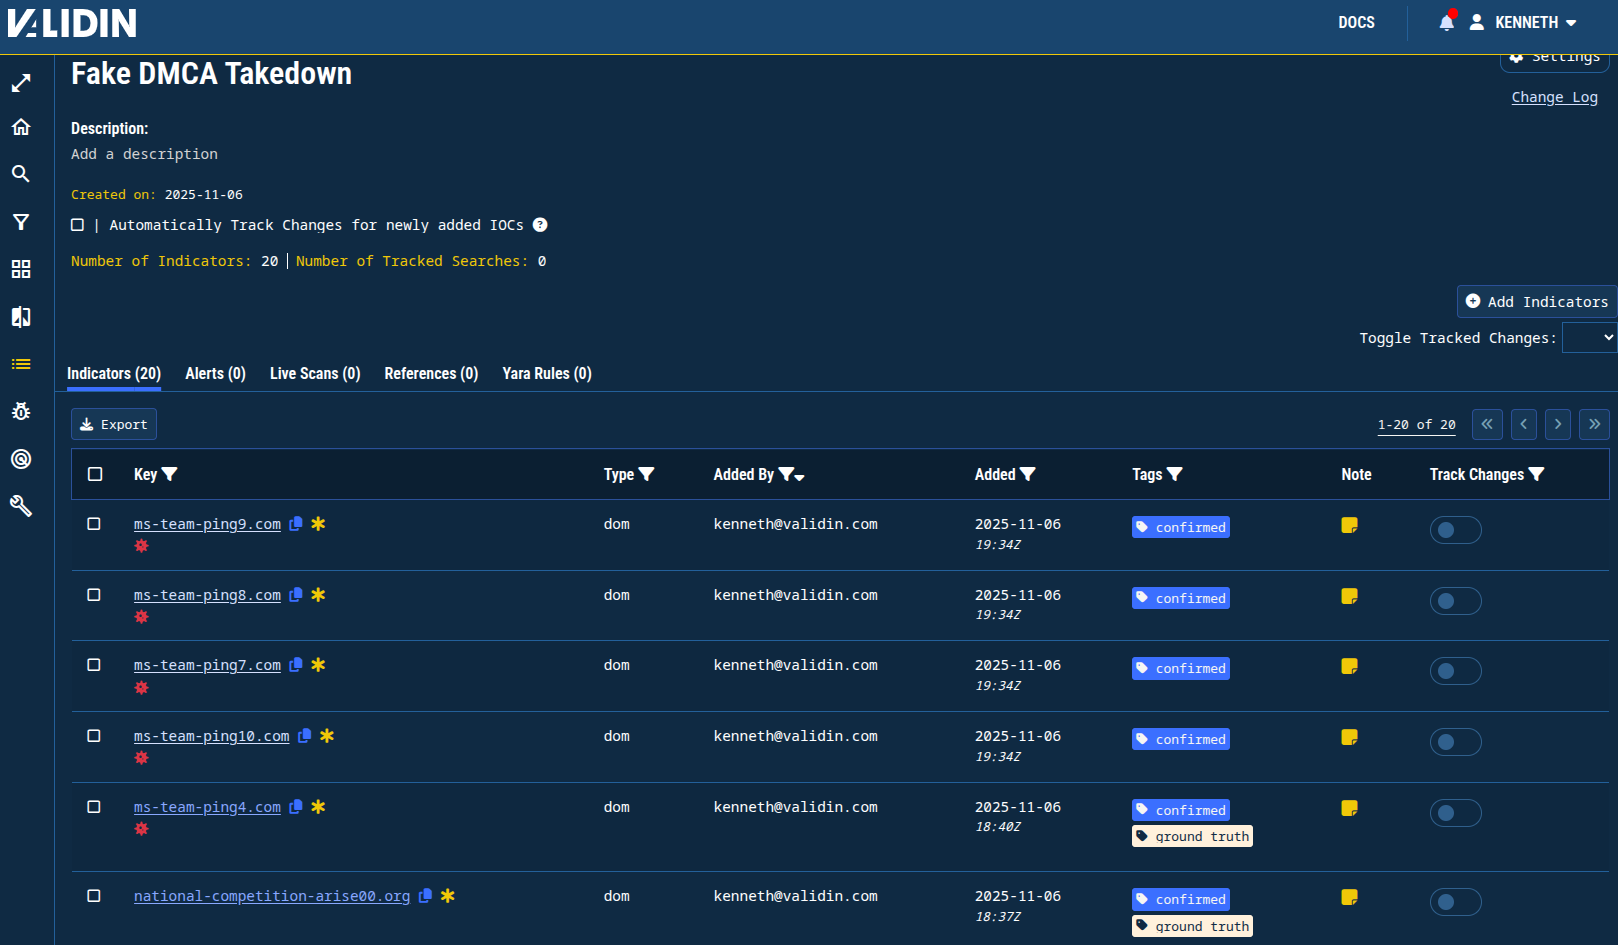
Task: Toggle track changes for ms-team-ping9.com
Action: (x=1454, y=530)
